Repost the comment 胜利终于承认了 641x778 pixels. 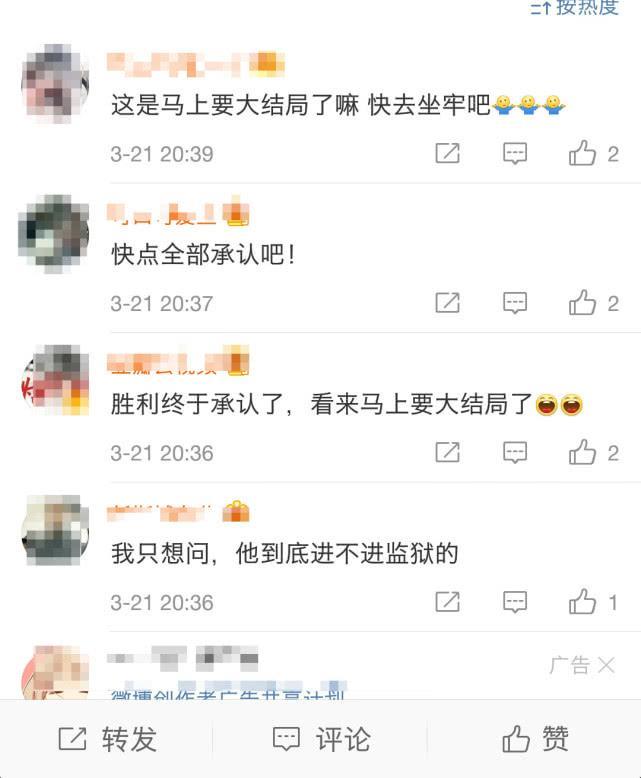(x=448, y=452)
